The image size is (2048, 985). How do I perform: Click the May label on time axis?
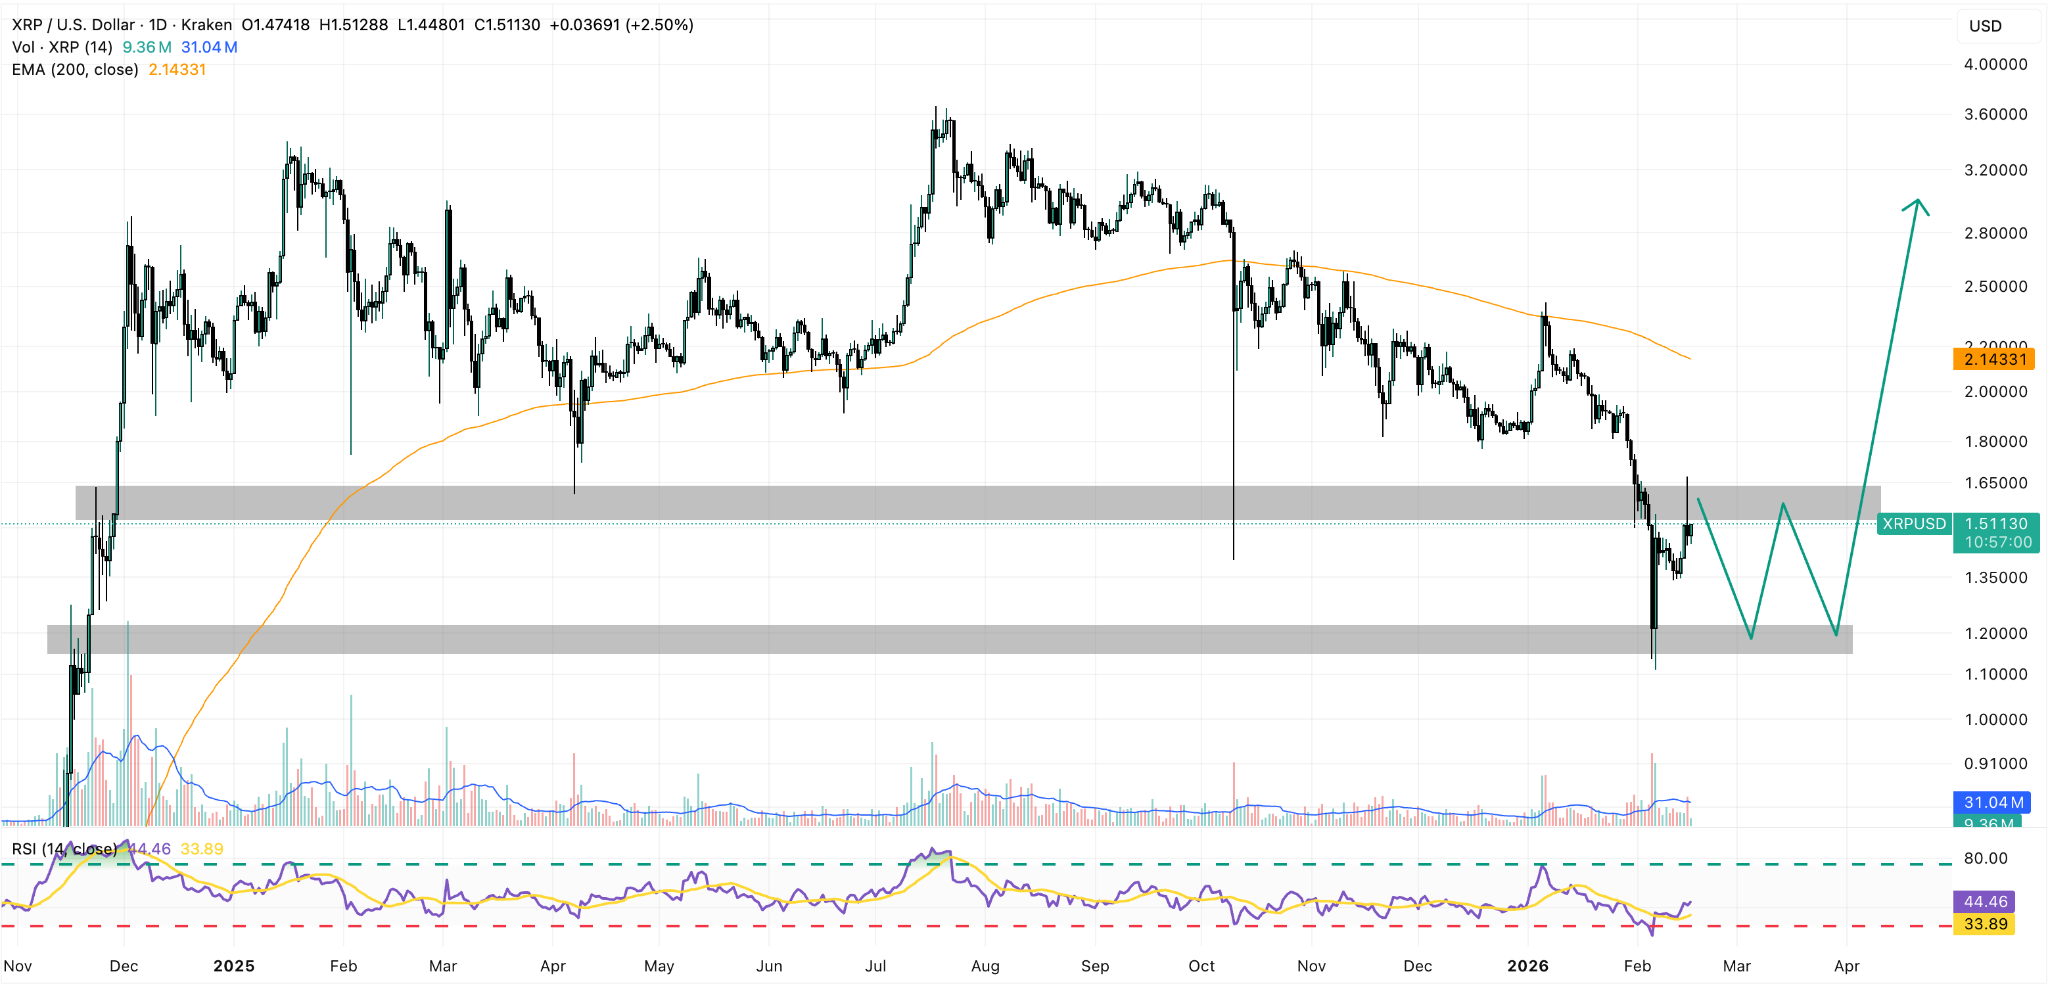click(659, 966)
